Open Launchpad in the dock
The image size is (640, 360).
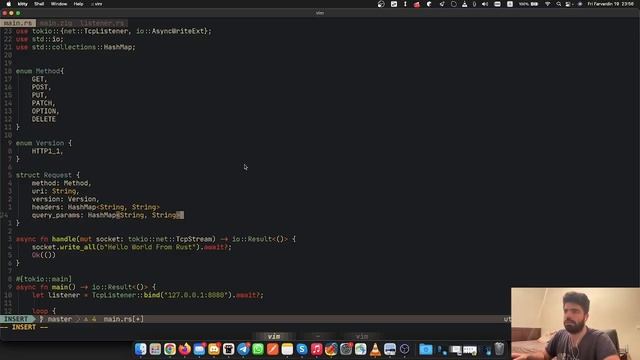pyautogui.click(x=155, y=349)
